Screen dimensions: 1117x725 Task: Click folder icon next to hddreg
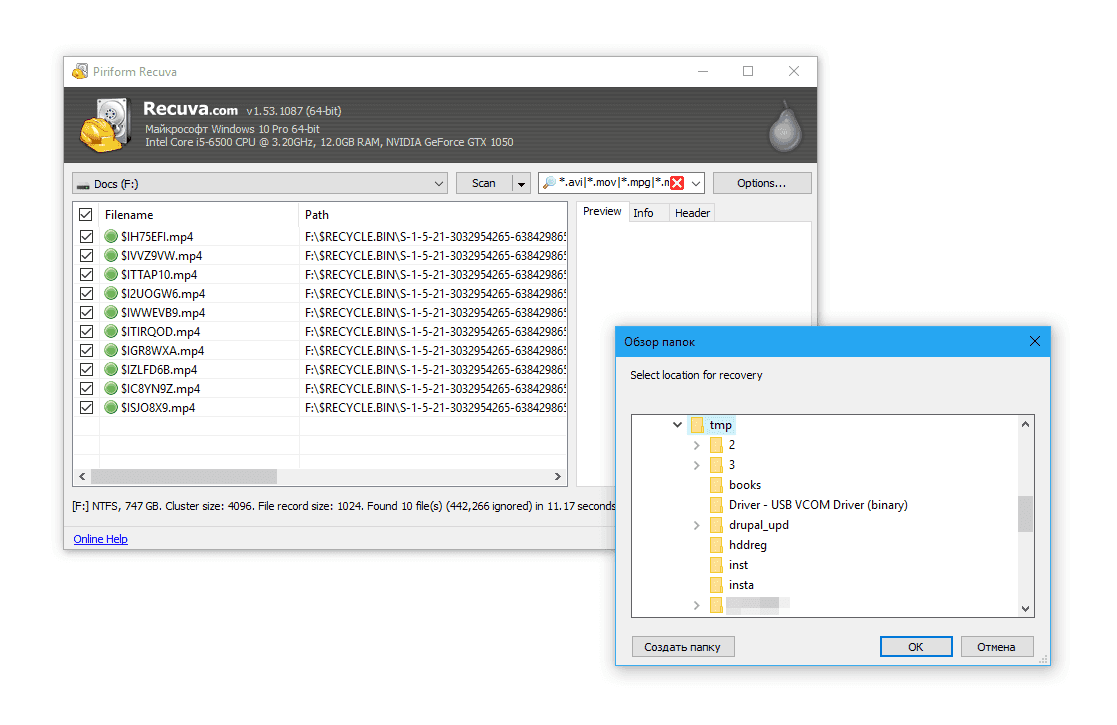pos(716,545)
